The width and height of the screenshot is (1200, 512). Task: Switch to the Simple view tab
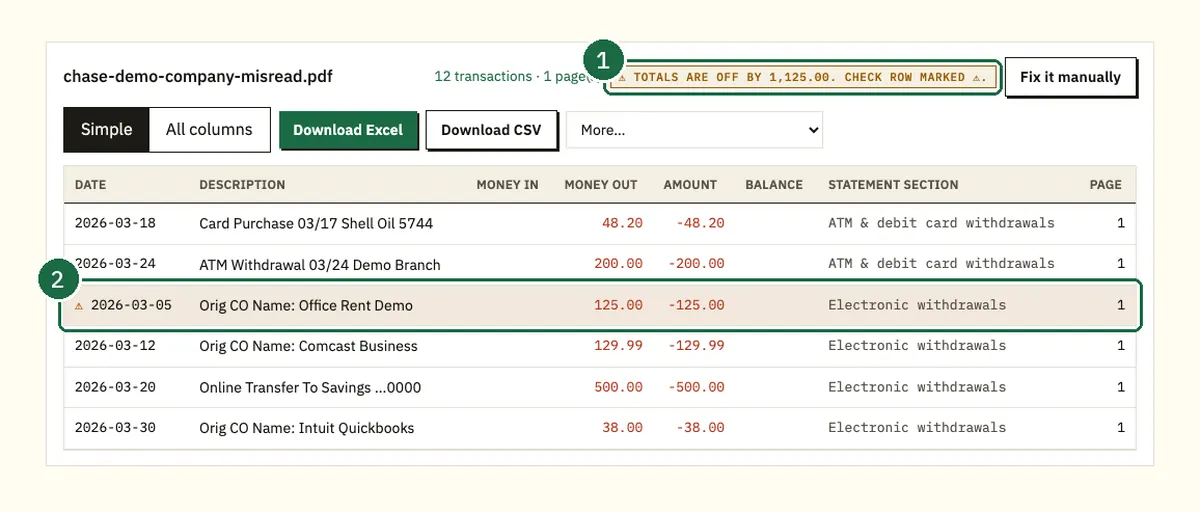(x=107, y=129)
